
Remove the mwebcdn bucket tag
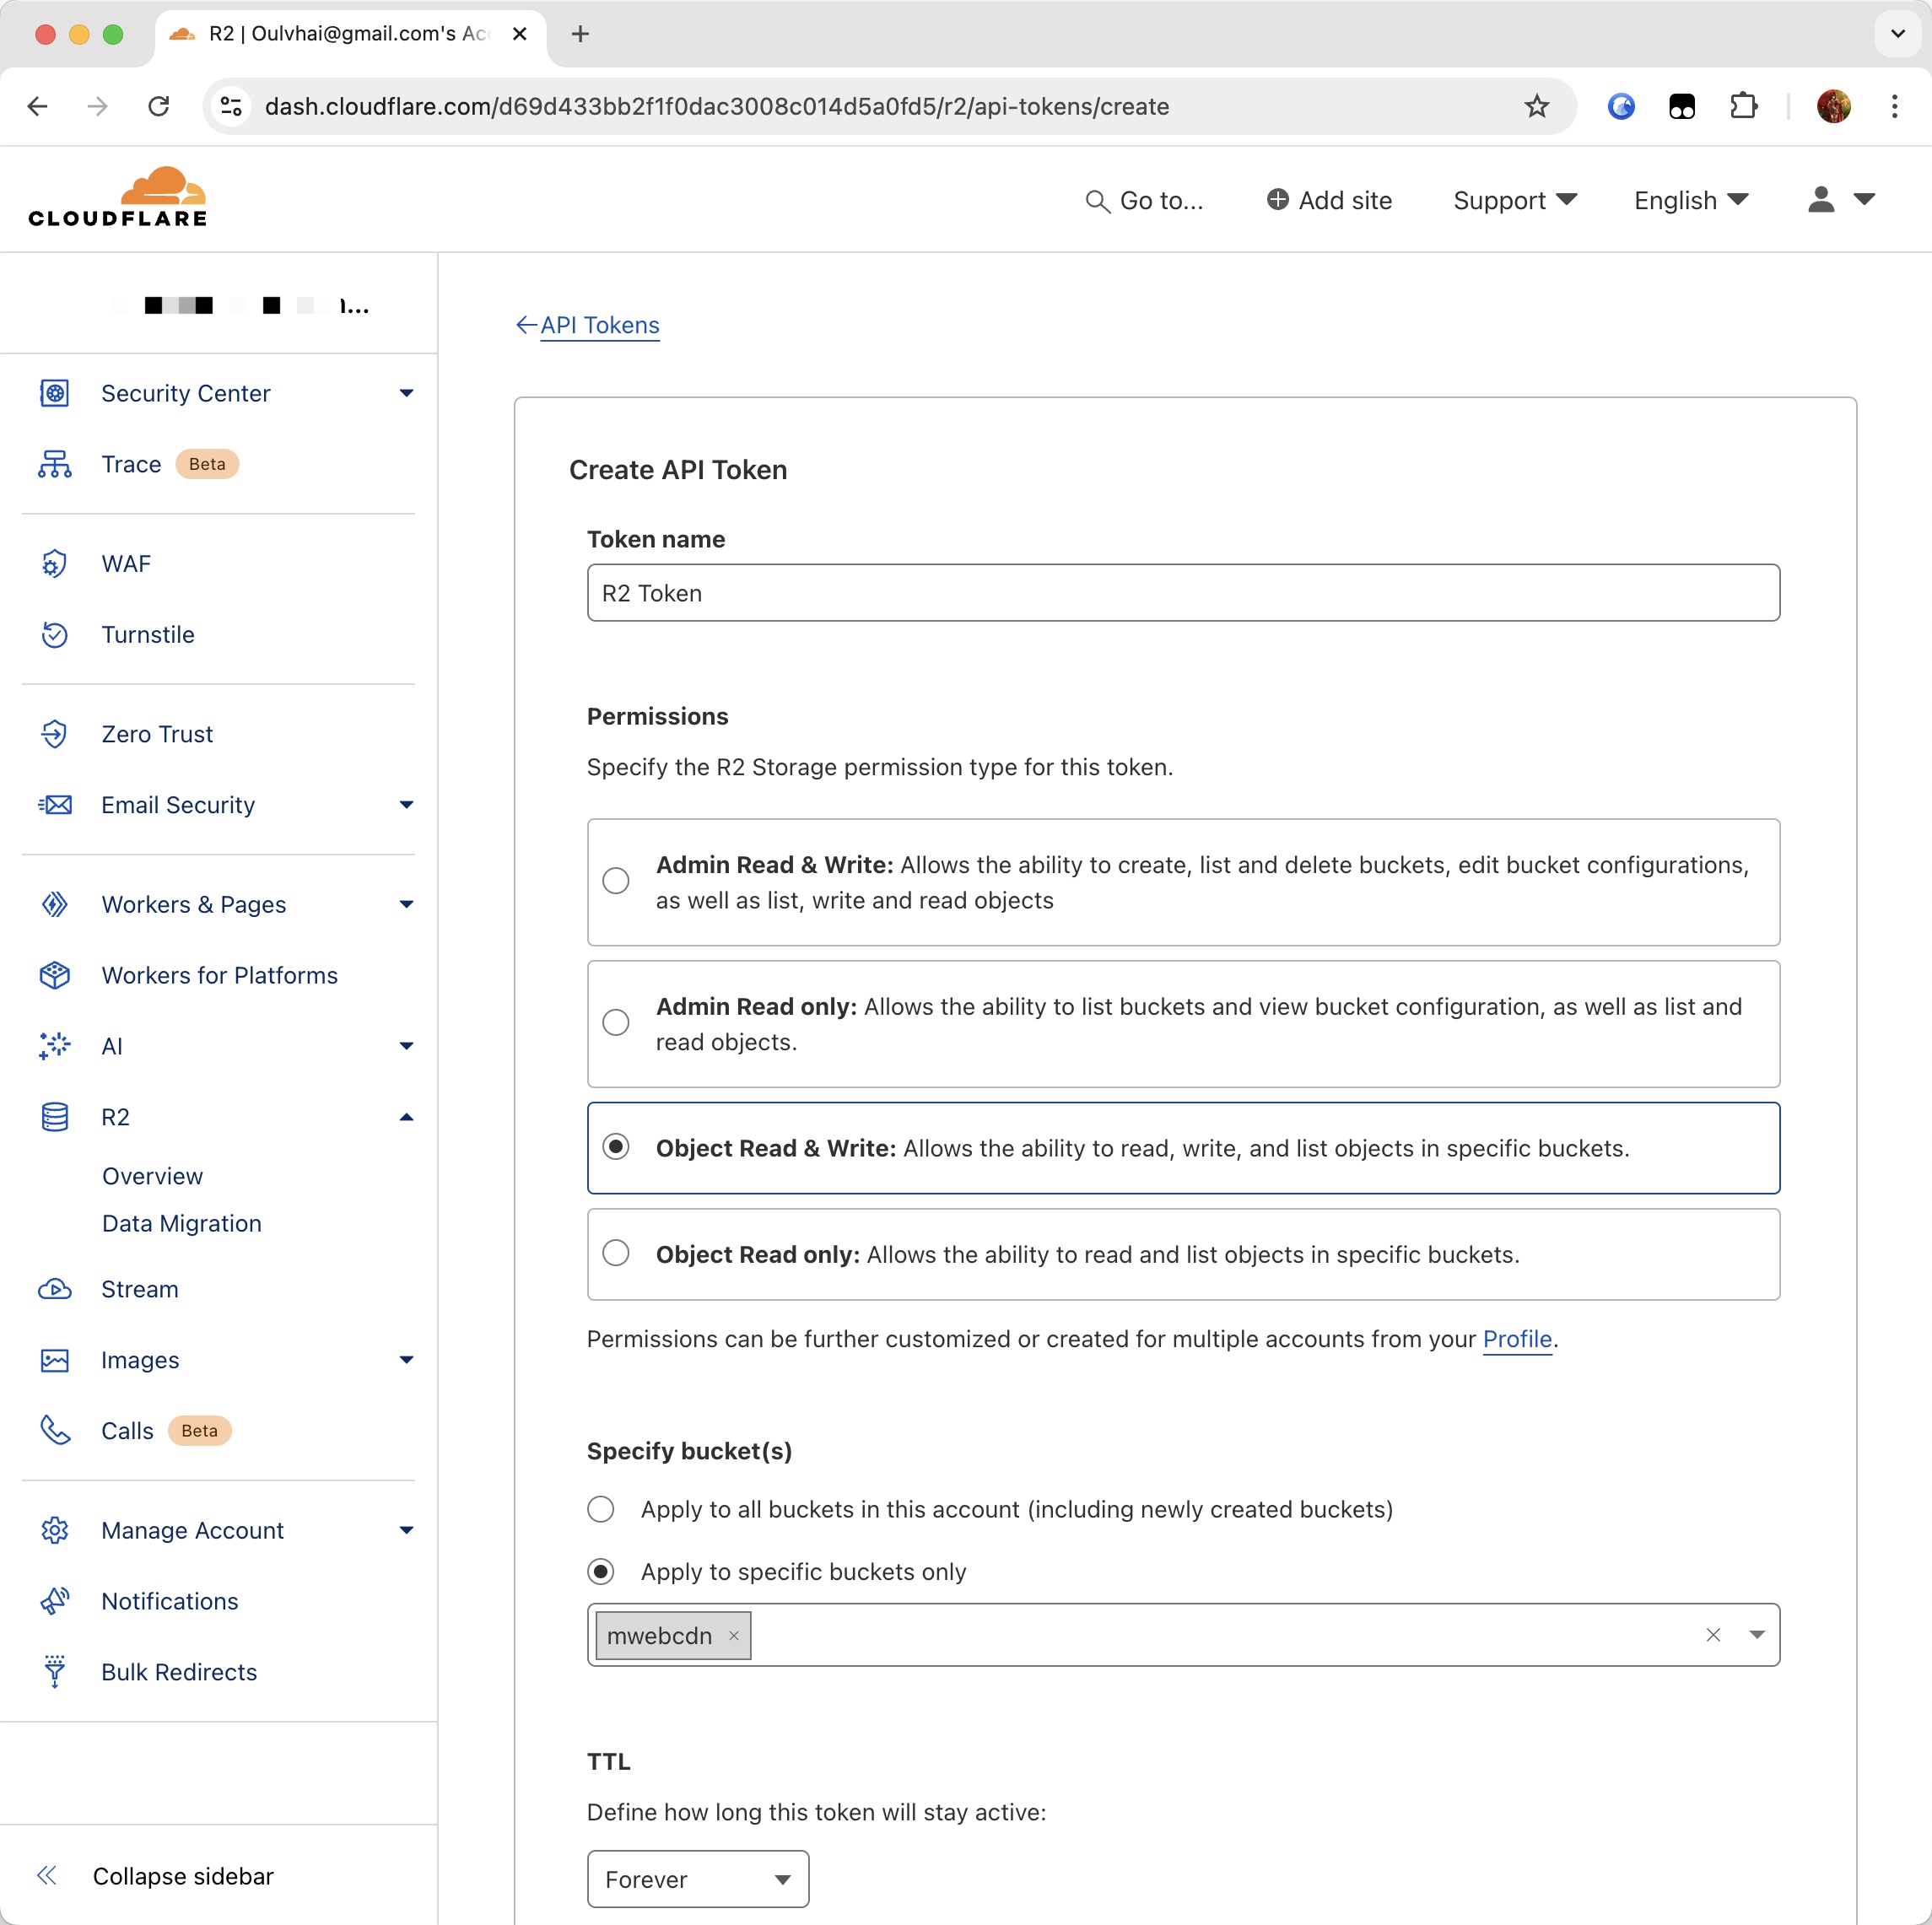click(734, 1635)
